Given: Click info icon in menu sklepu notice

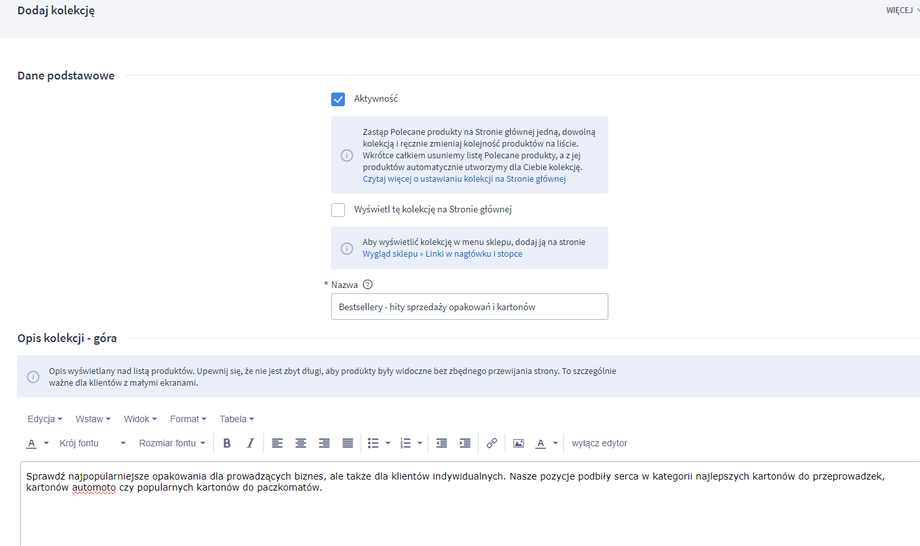Looking at the screenshot, I should click(x=347, y=248).
